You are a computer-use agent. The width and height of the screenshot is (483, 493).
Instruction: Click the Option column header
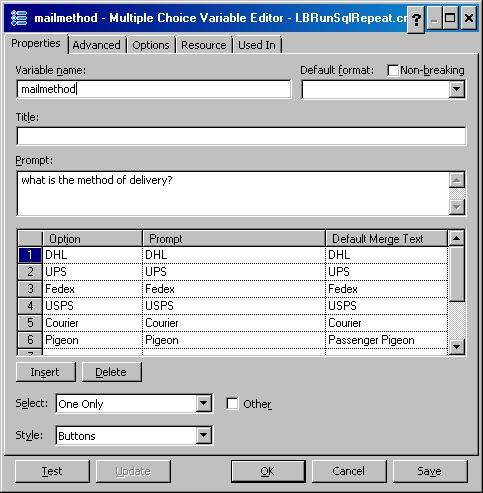(92, 239)
